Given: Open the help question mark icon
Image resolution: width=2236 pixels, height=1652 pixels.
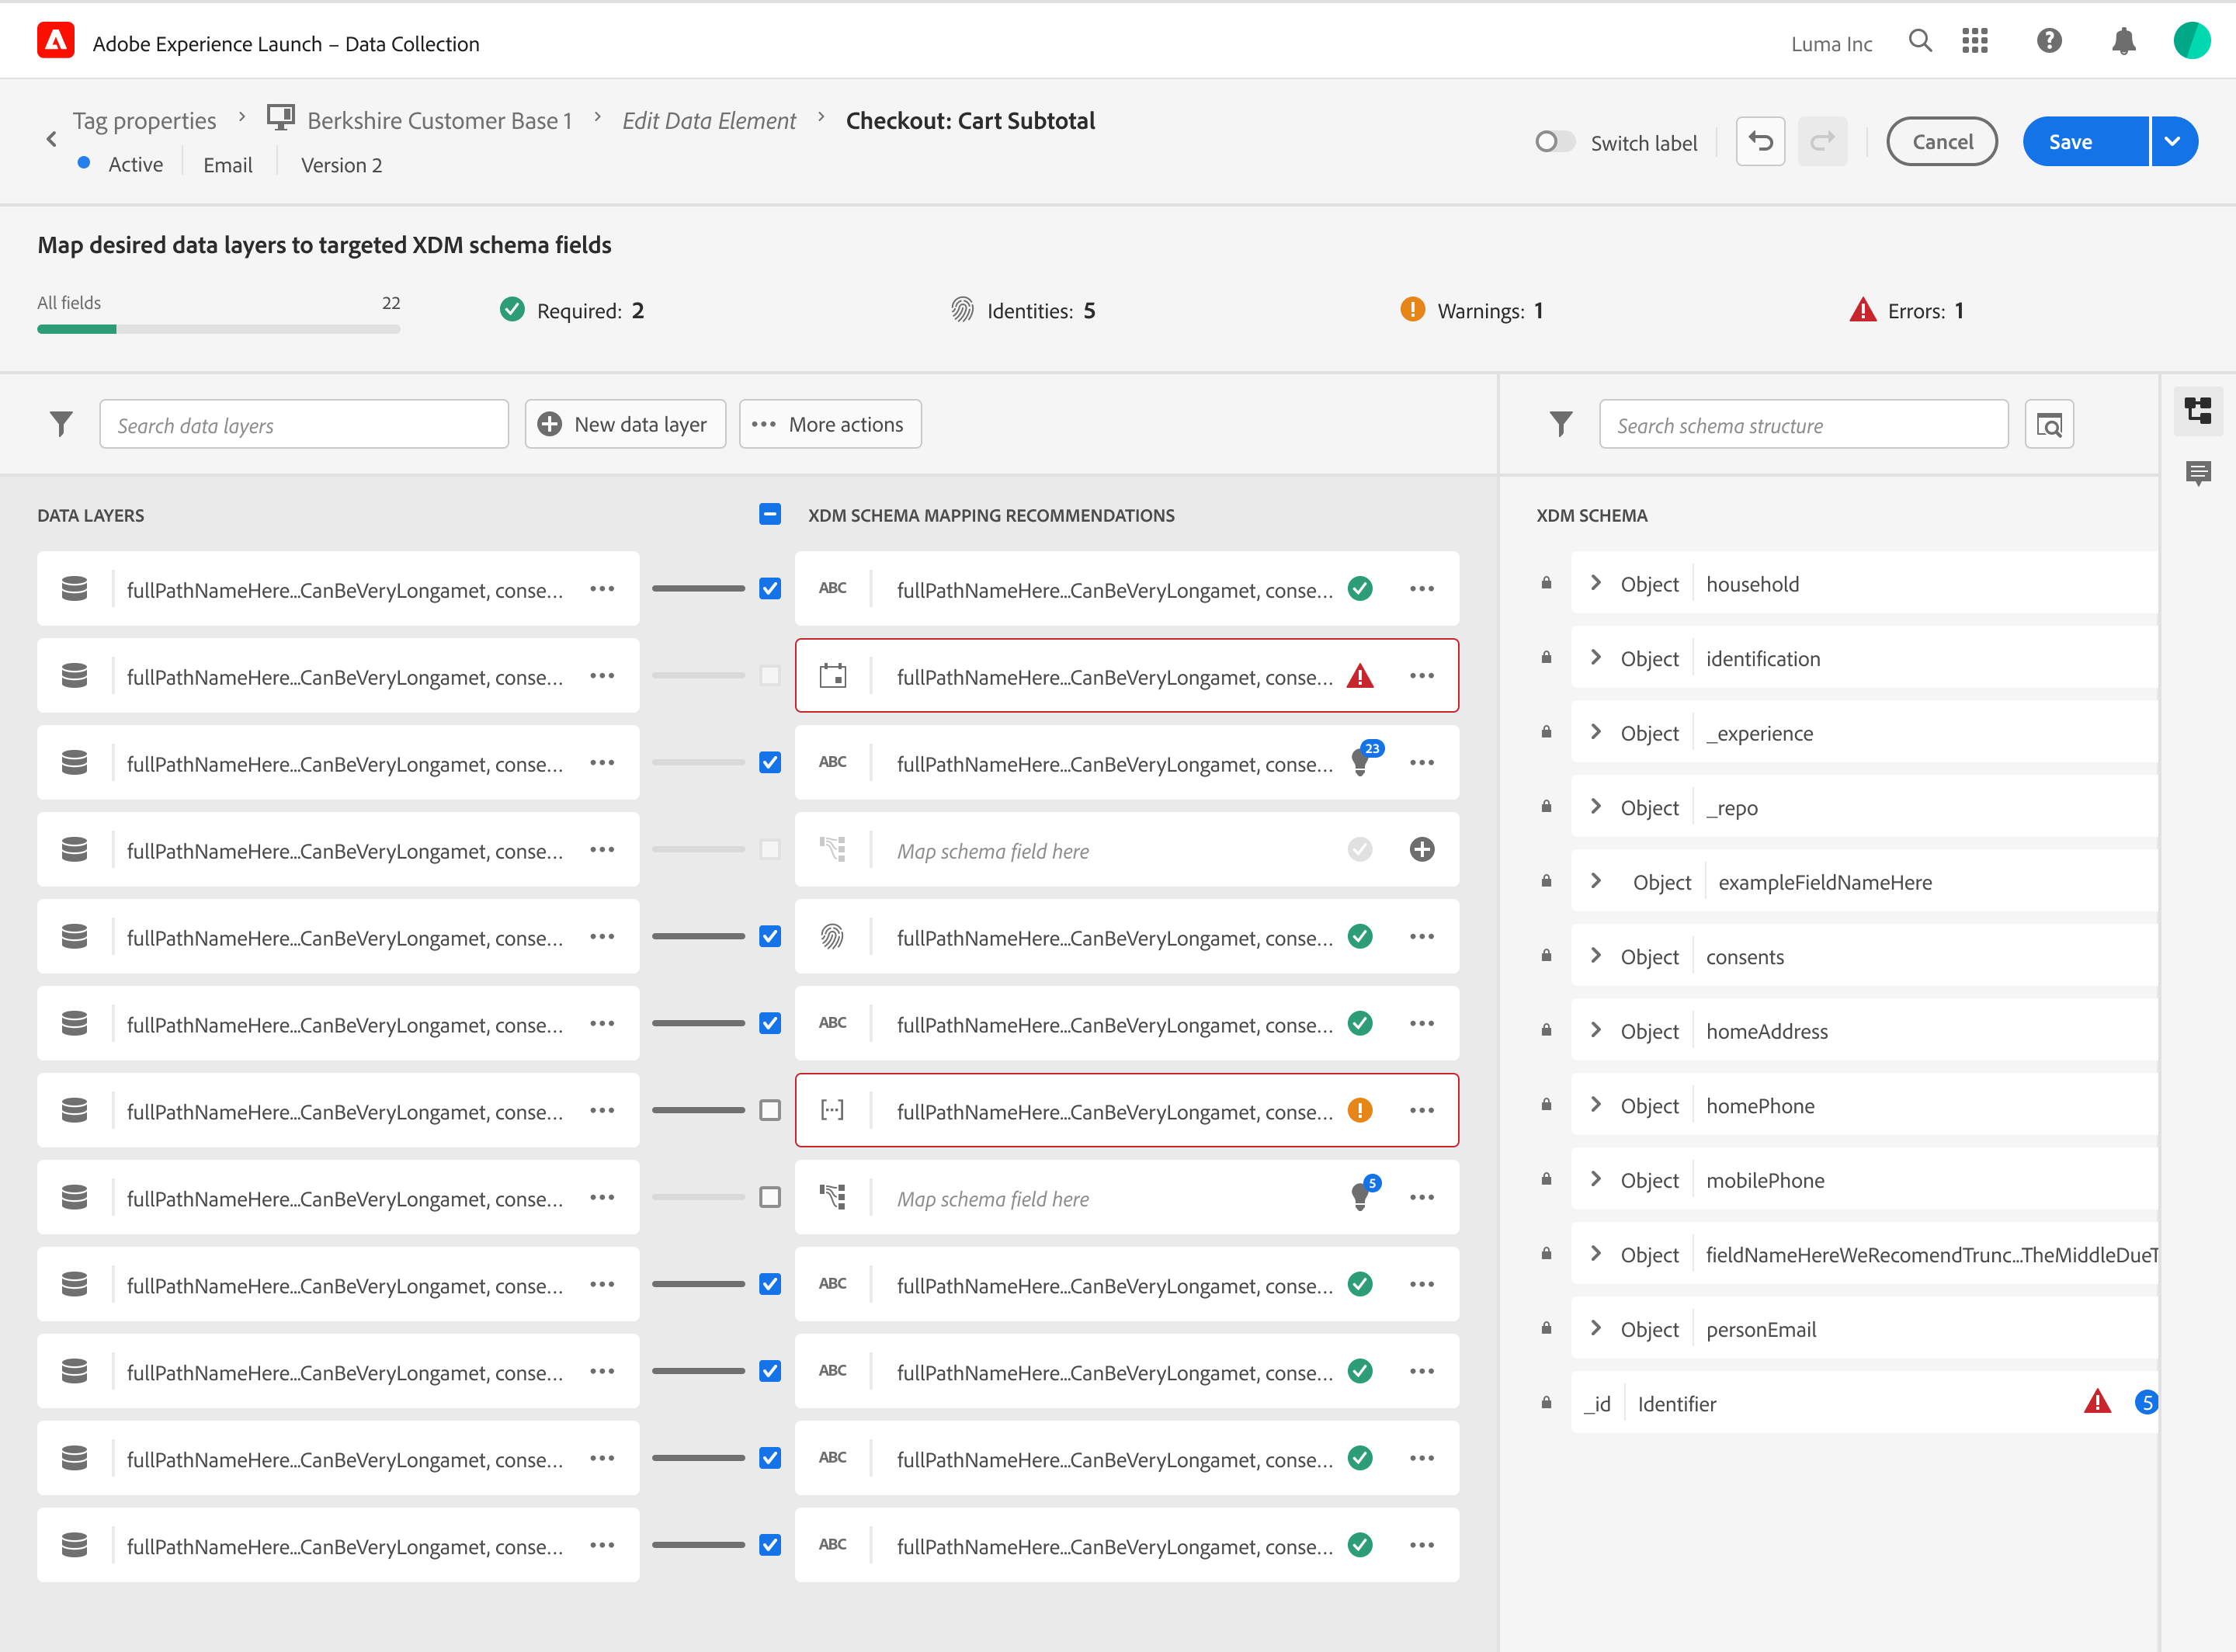Looking at the screenshot, I should click(x=2049, y=42).
